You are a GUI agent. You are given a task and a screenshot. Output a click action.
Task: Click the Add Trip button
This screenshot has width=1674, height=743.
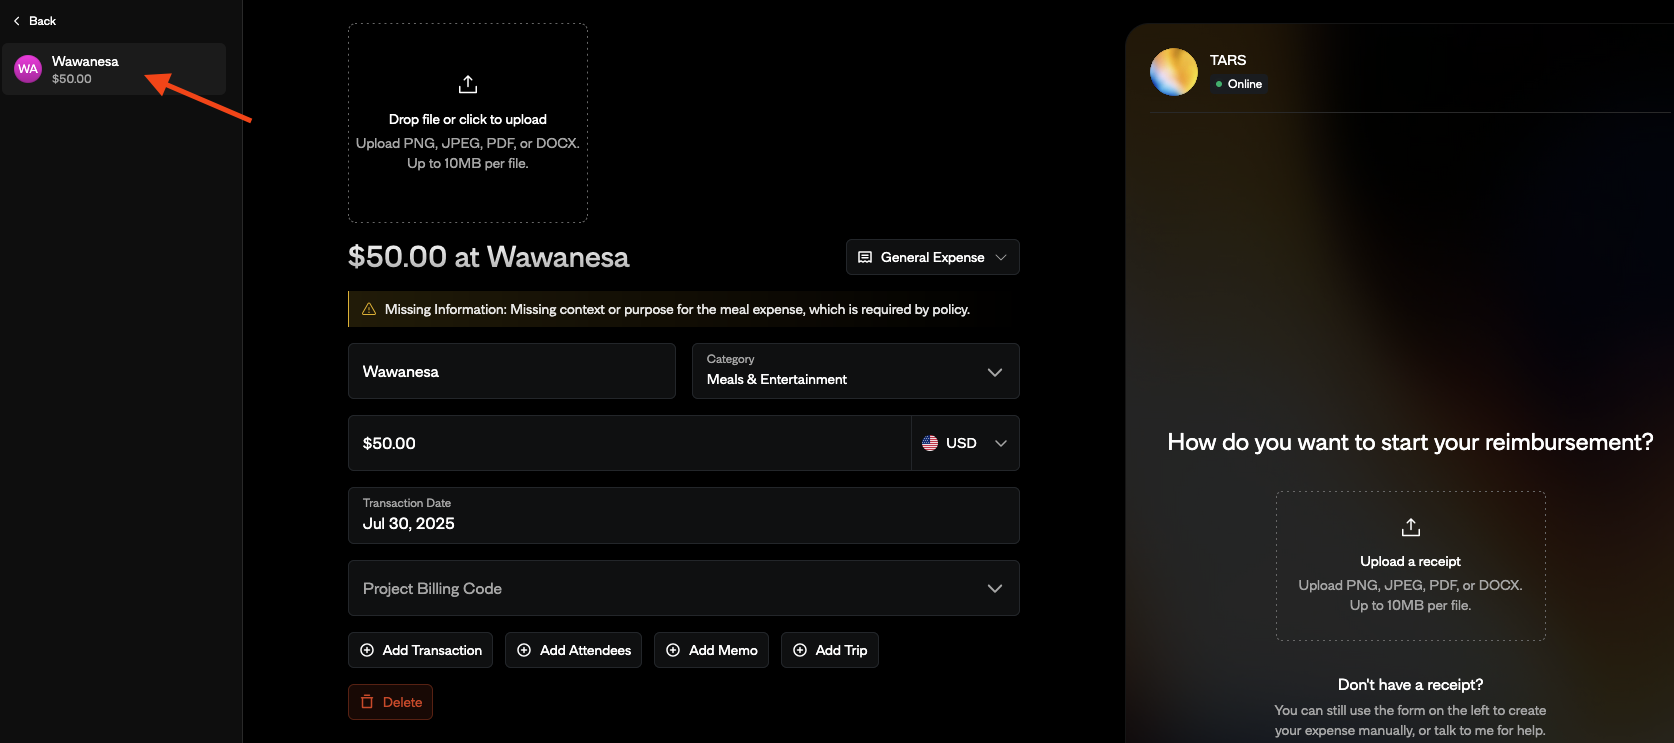click(829, 650)
